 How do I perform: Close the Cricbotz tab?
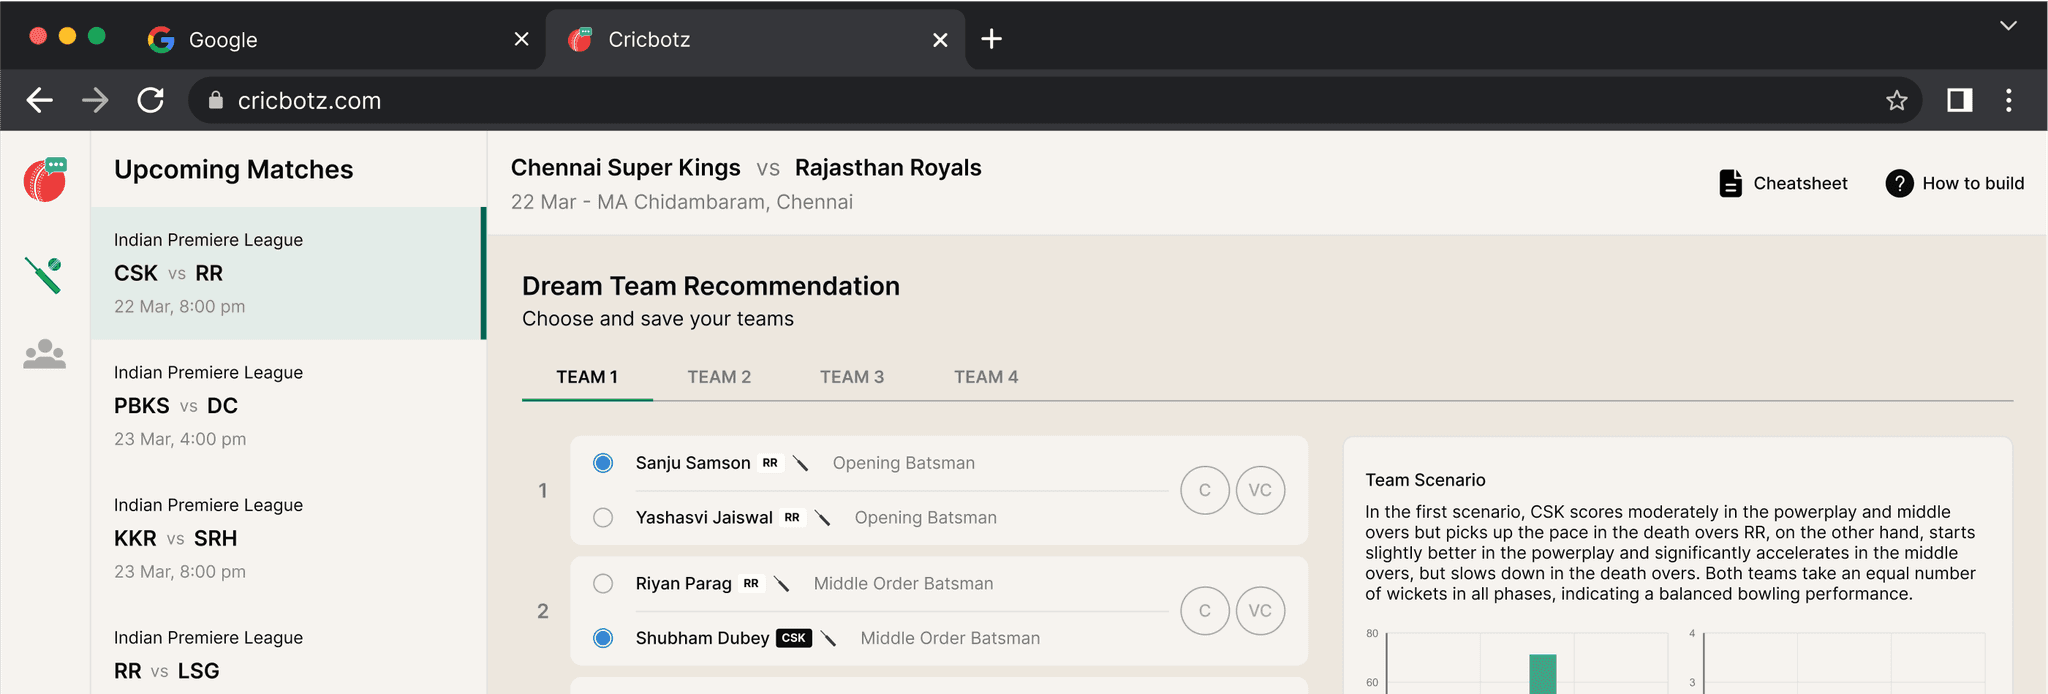pyautogui.click(x=940, y=39)
